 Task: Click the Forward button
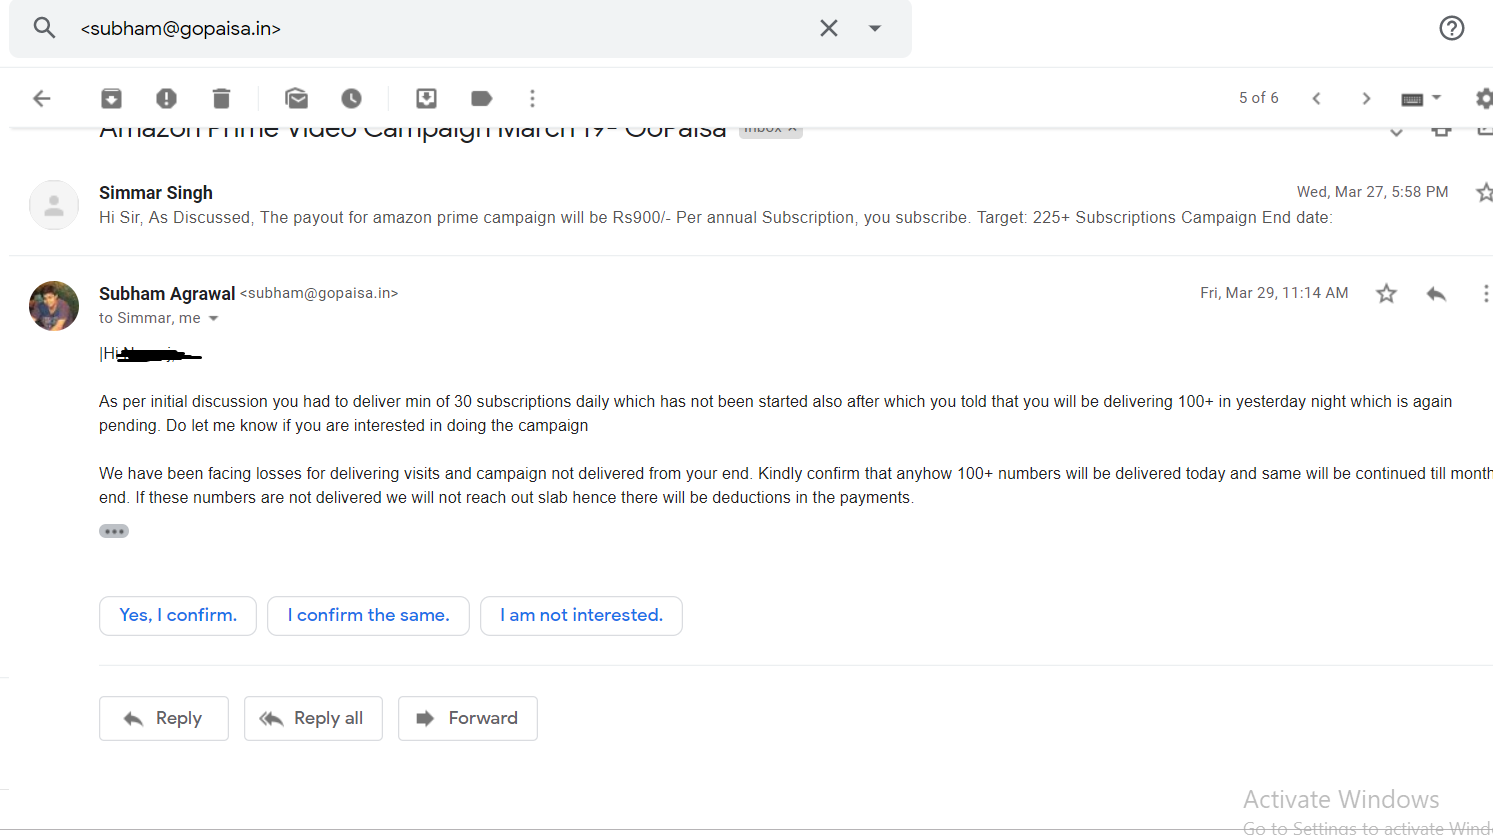click(x=467, y=718)
